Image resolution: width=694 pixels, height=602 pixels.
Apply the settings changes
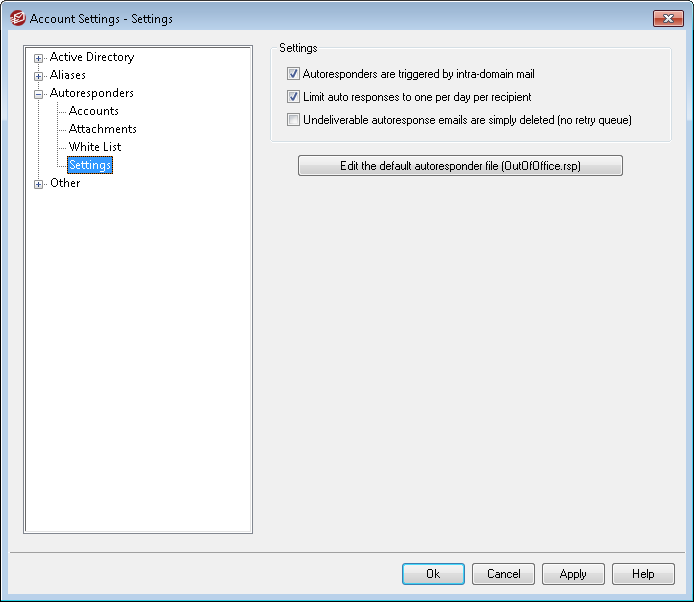pos(573,574)
